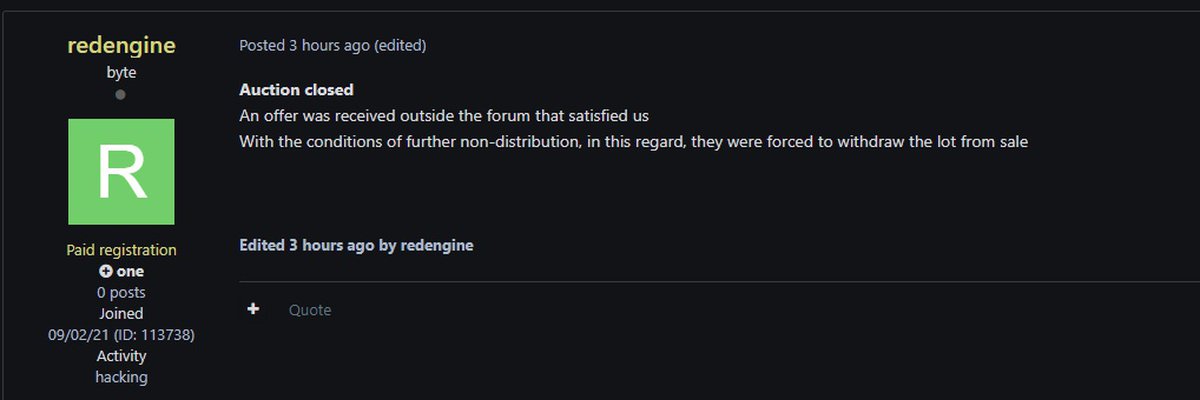This screenshot has height=400, width=1200.
Task: Toggle the MultiQuote plus button
Action: click(254, 310)
